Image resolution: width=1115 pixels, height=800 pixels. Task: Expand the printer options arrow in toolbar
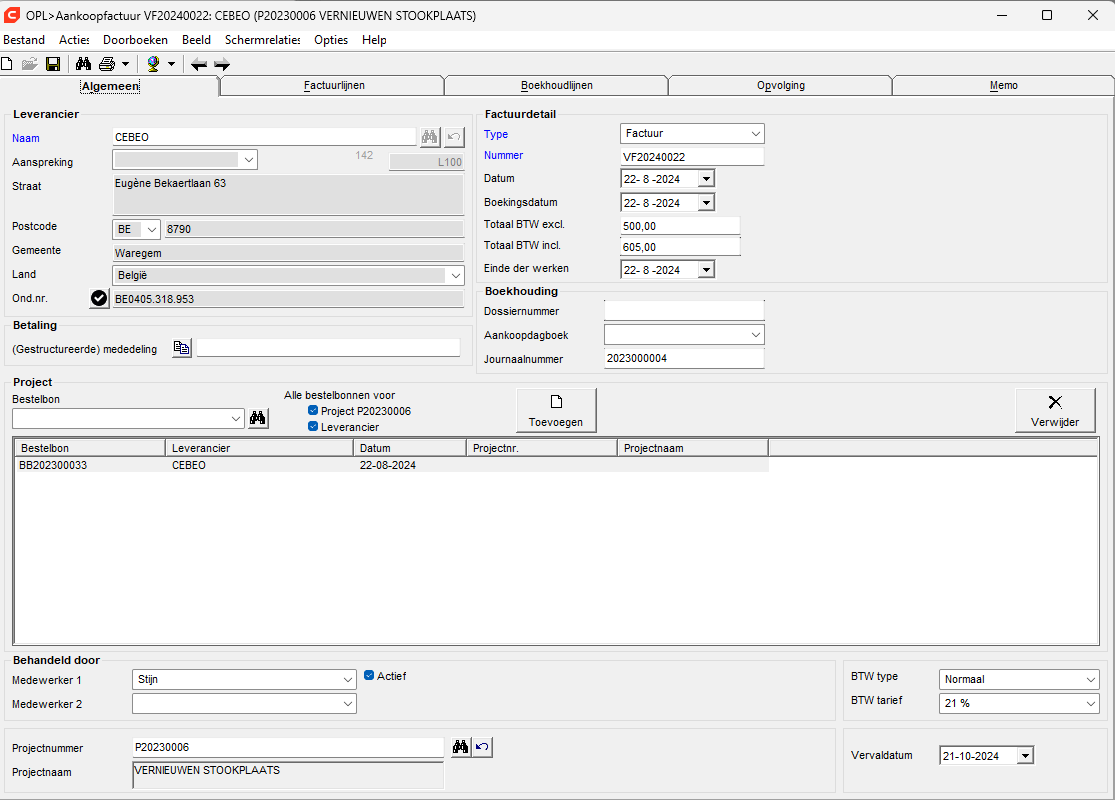(x=125, y=64)
